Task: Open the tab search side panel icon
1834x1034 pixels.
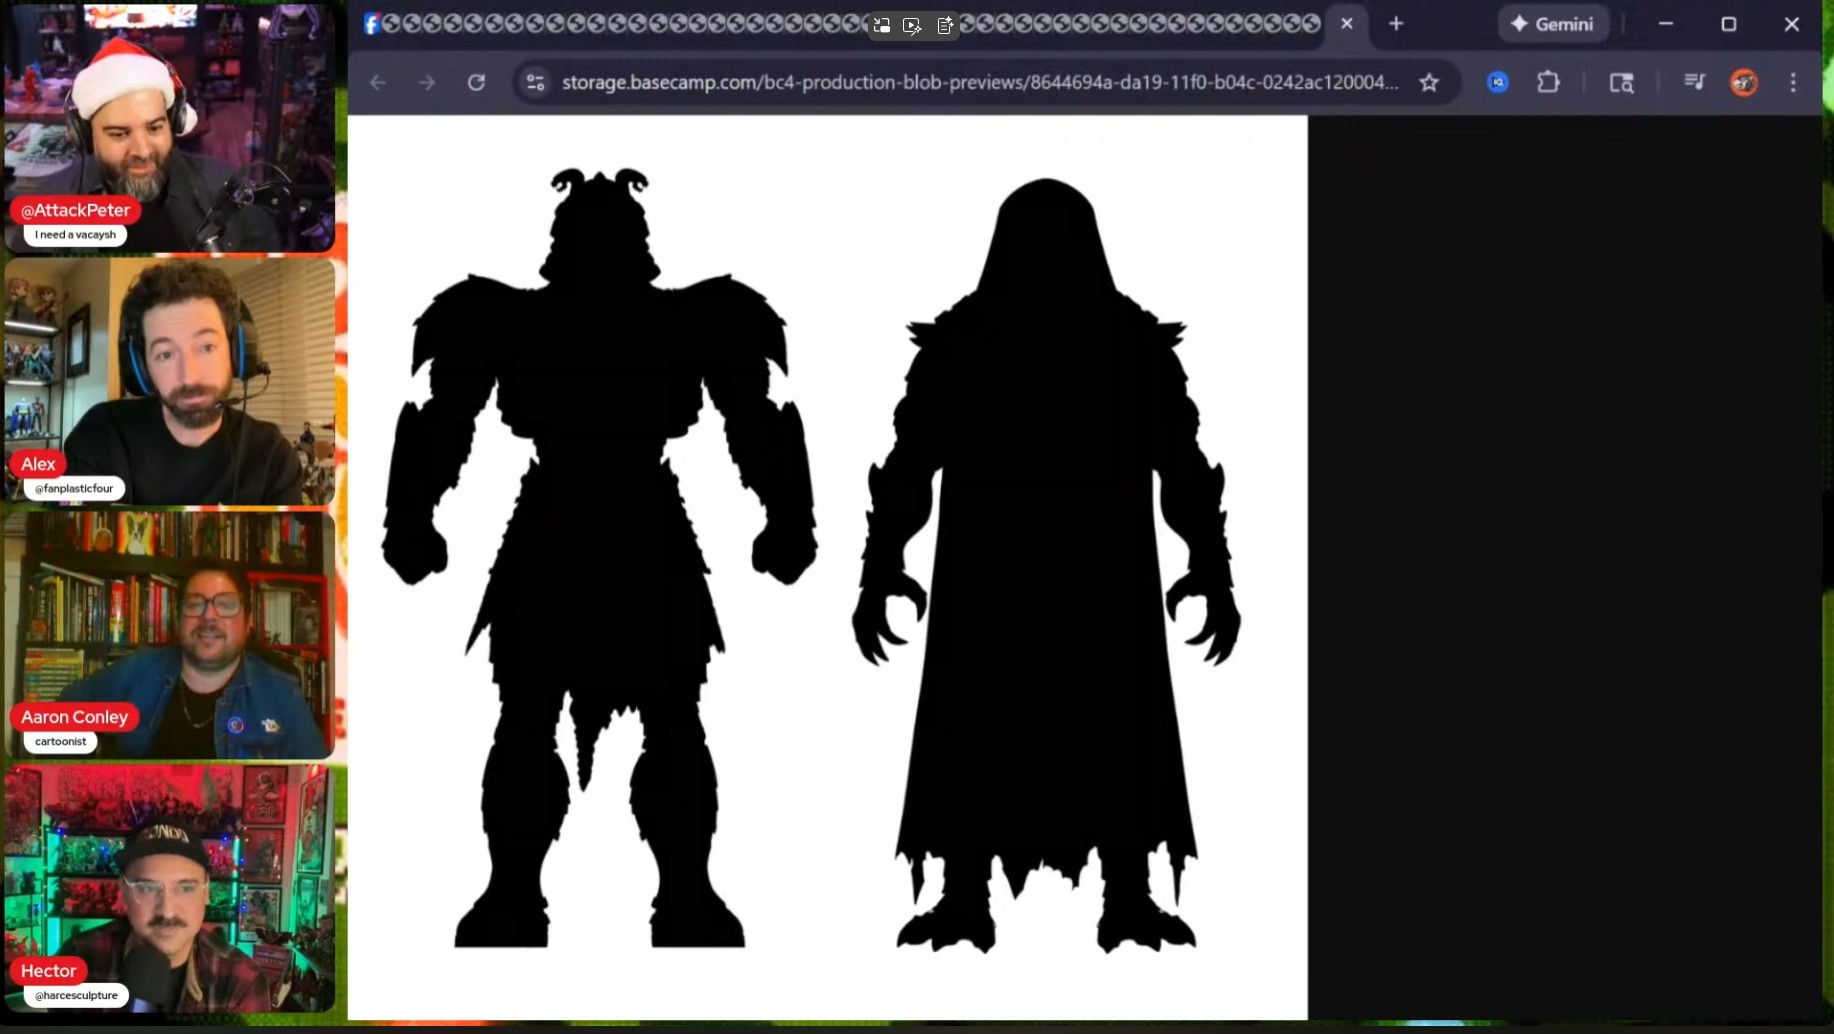Action: 1621,83
